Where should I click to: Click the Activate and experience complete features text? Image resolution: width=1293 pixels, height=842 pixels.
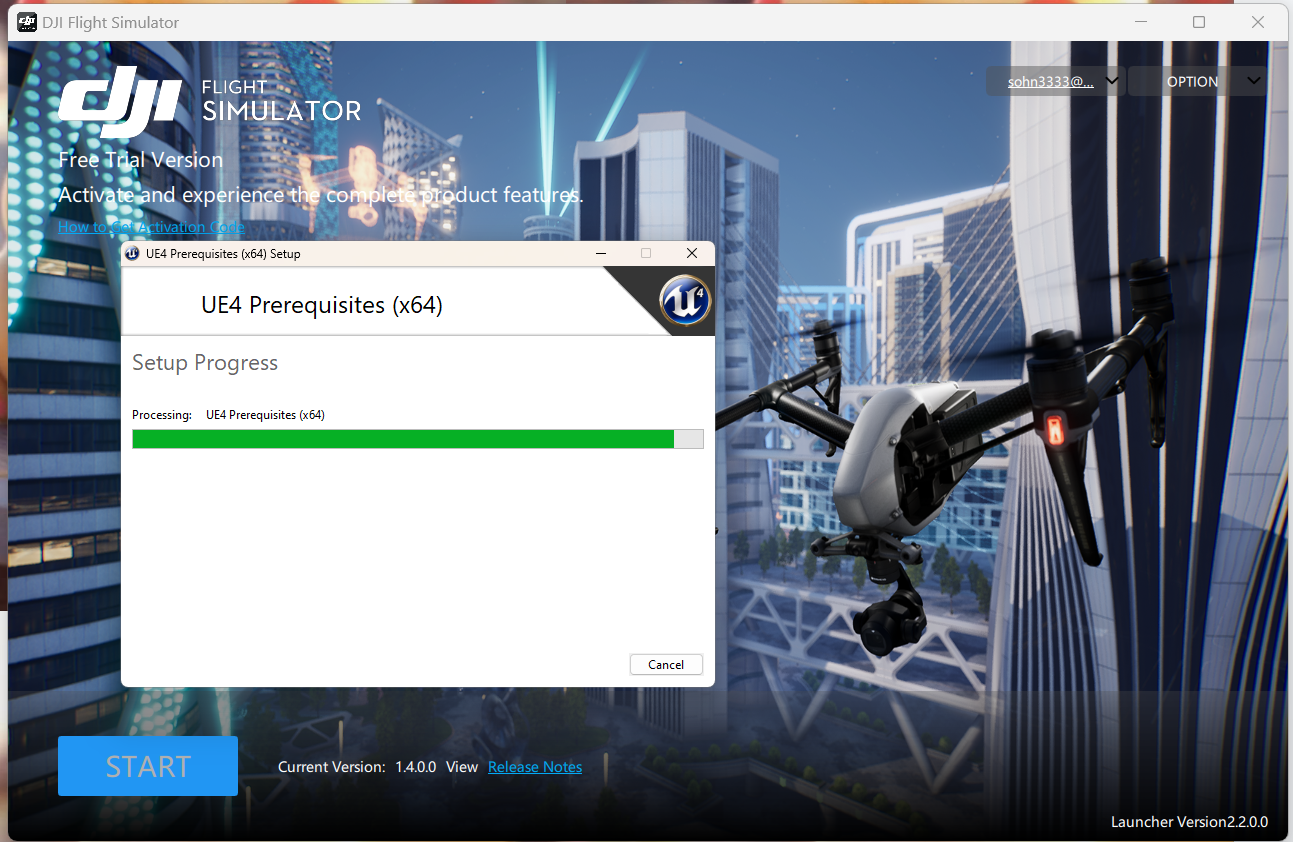321,195
